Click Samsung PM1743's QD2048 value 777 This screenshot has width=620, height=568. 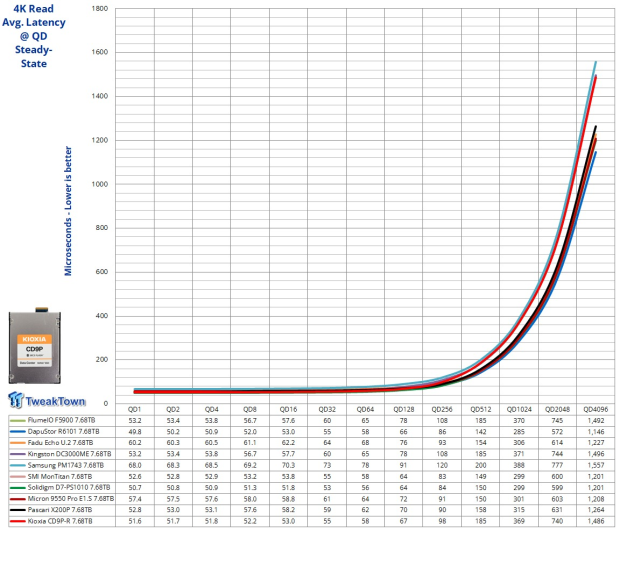point(558,465)
